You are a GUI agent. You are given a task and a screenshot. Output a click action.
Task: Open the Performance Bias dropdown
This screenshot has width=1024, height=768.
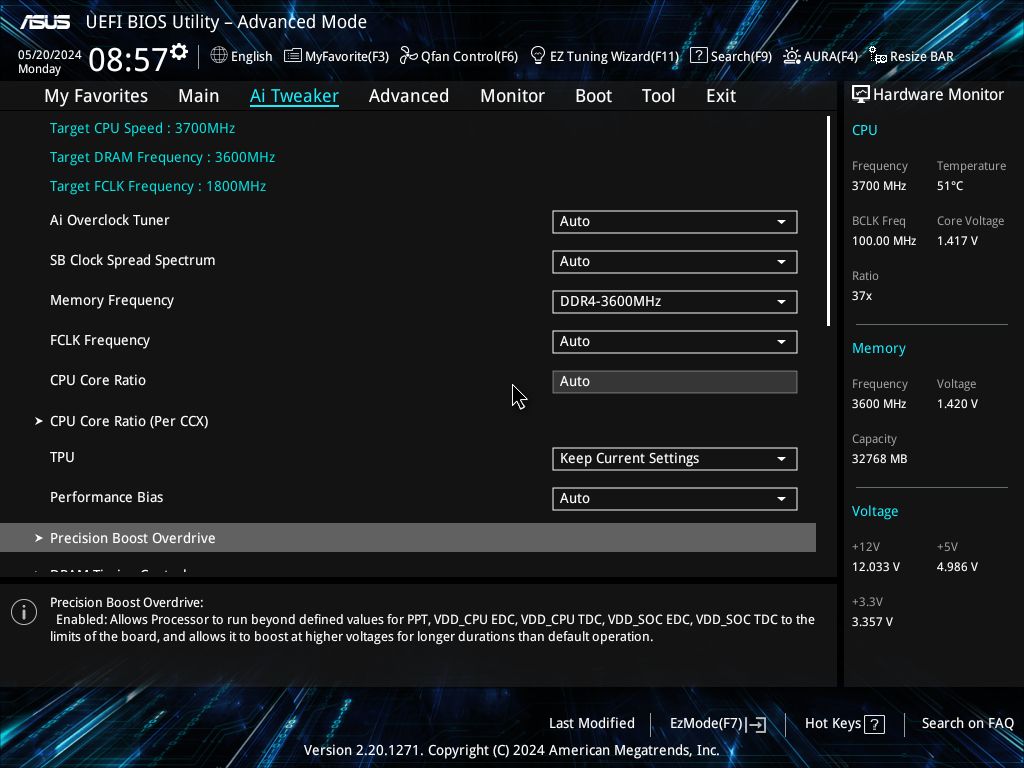click(675, 498)
